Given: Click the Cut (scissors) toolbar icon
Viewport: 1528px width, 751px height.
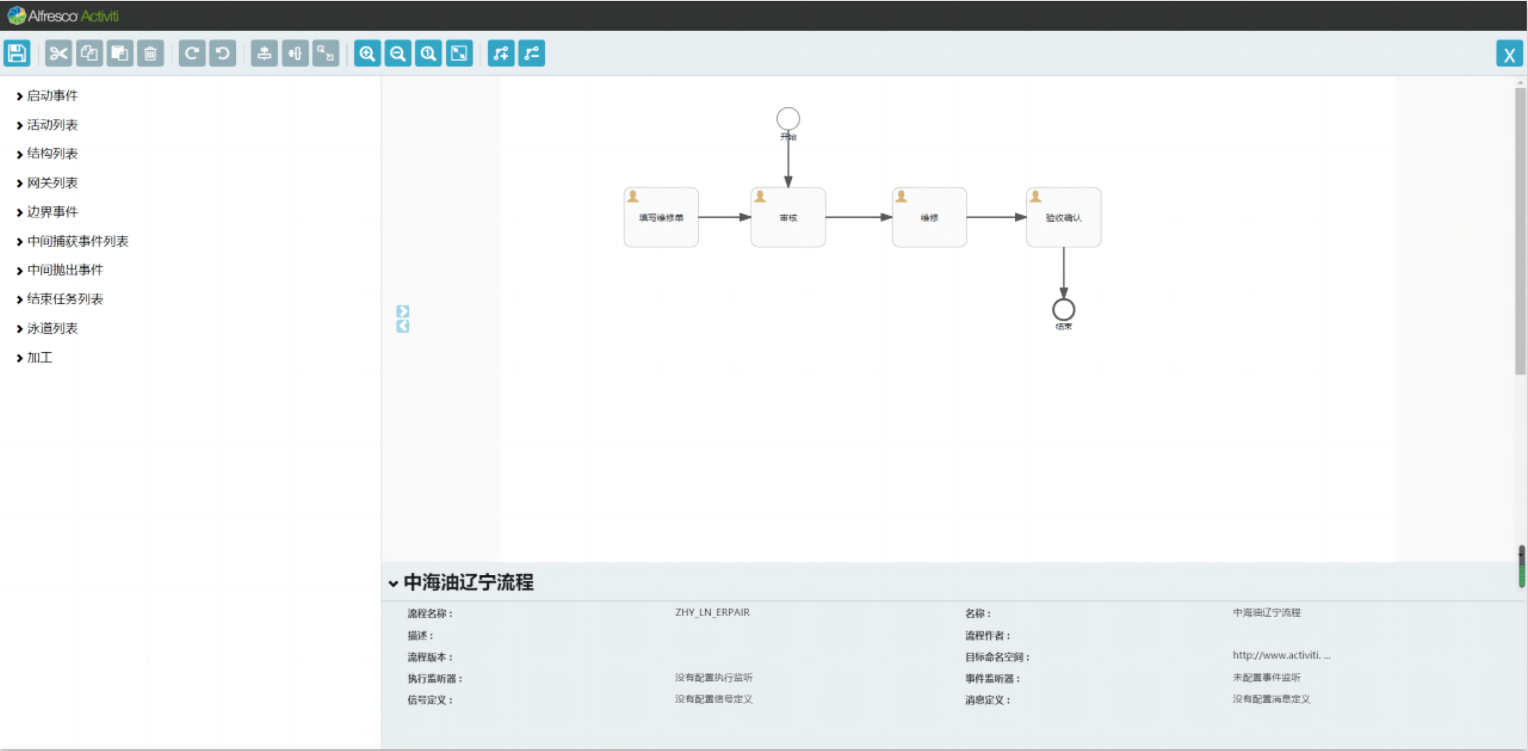Looking at the screenshot, I should (59, 54).
